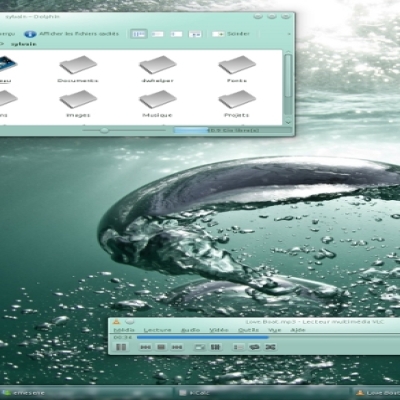Toggle file previews in Dolphin toolbar
400x400 pixels.
coord(195,34)
